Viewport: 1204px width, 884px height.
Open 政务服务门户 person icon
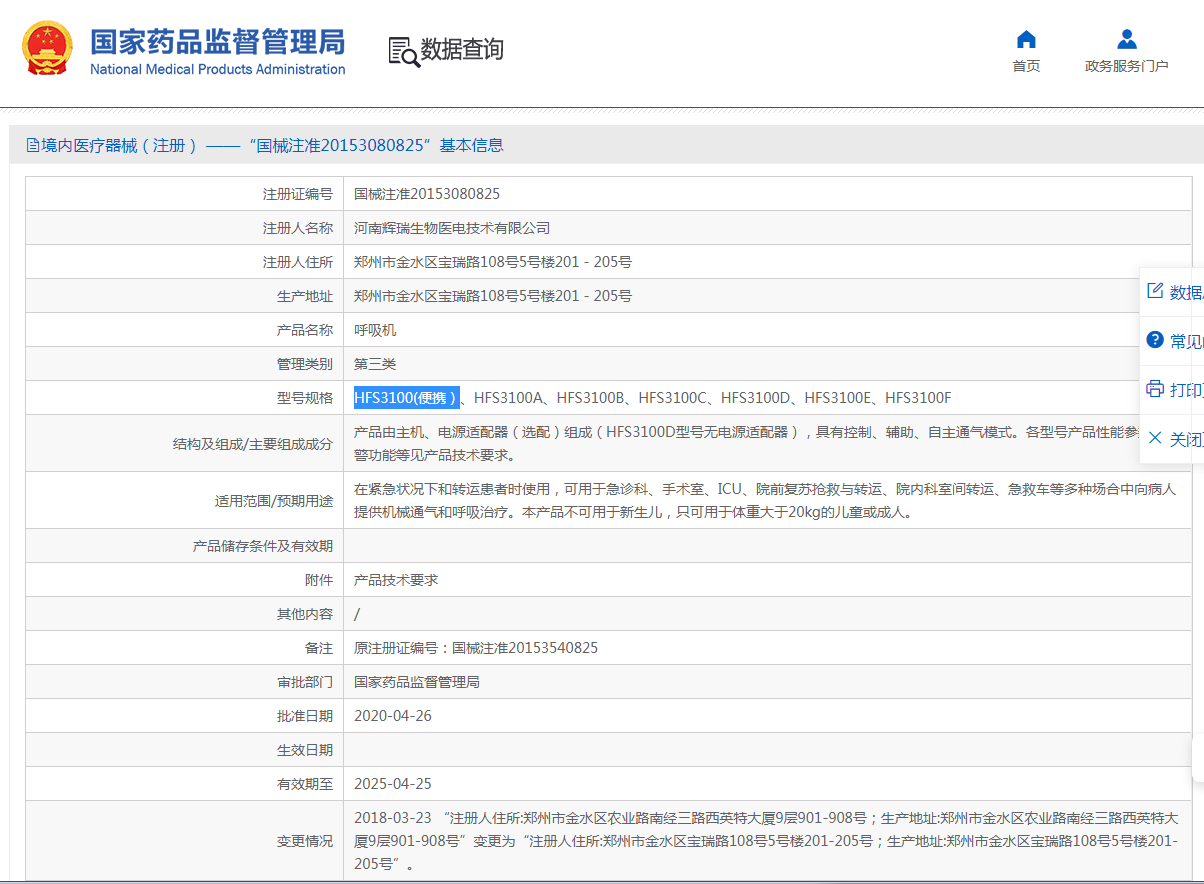pyautogui.click(x=1127, y=40)
